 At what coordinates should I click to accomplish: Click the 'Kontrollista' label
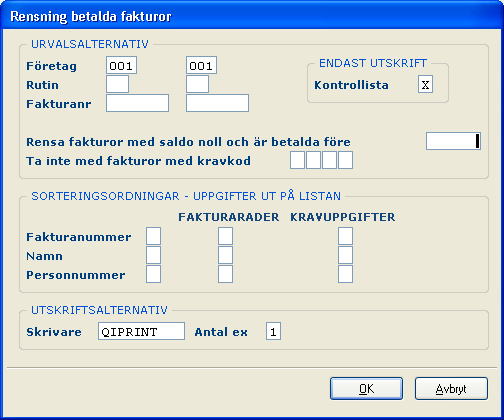[x=351, y=85]
